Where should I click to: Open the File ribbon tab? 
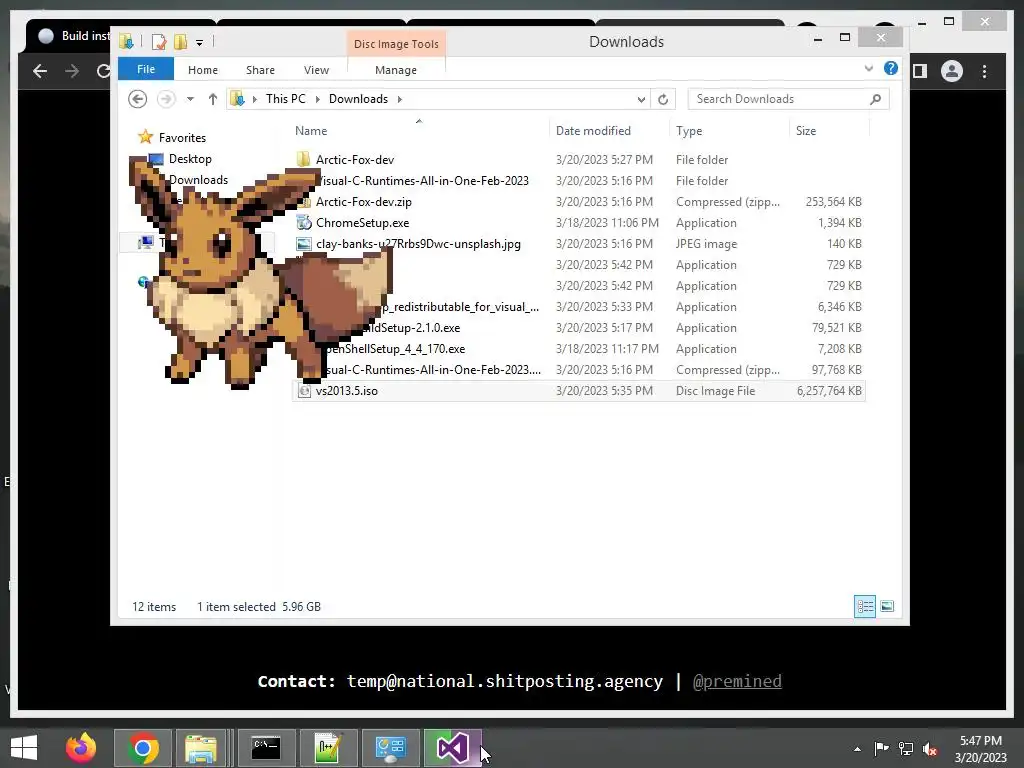click(x=146, y=69)
